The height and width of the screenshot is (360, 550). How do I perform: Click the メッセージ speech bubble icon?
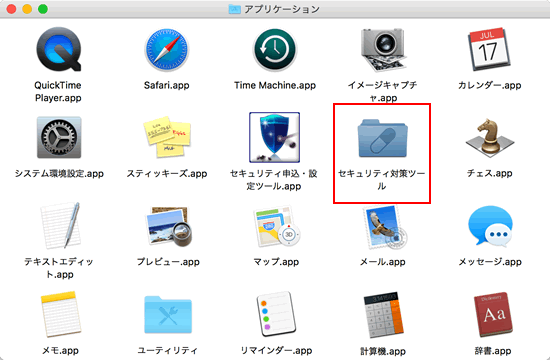coord(490,226)
